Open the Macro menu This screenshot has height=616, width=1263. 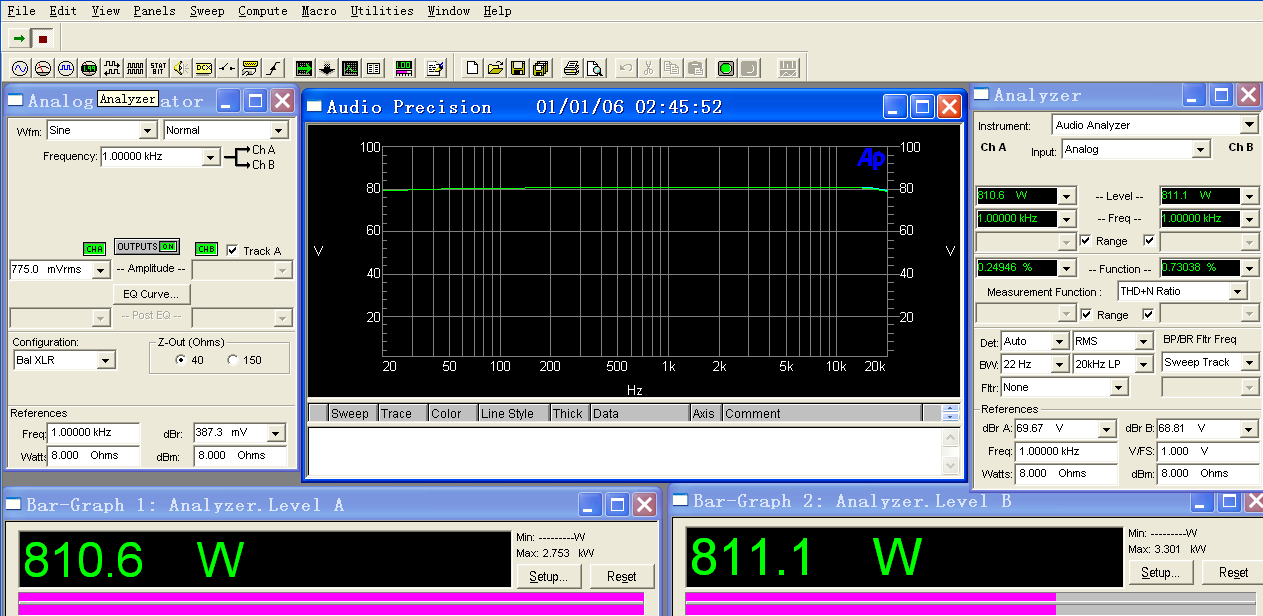coord(319,11)
